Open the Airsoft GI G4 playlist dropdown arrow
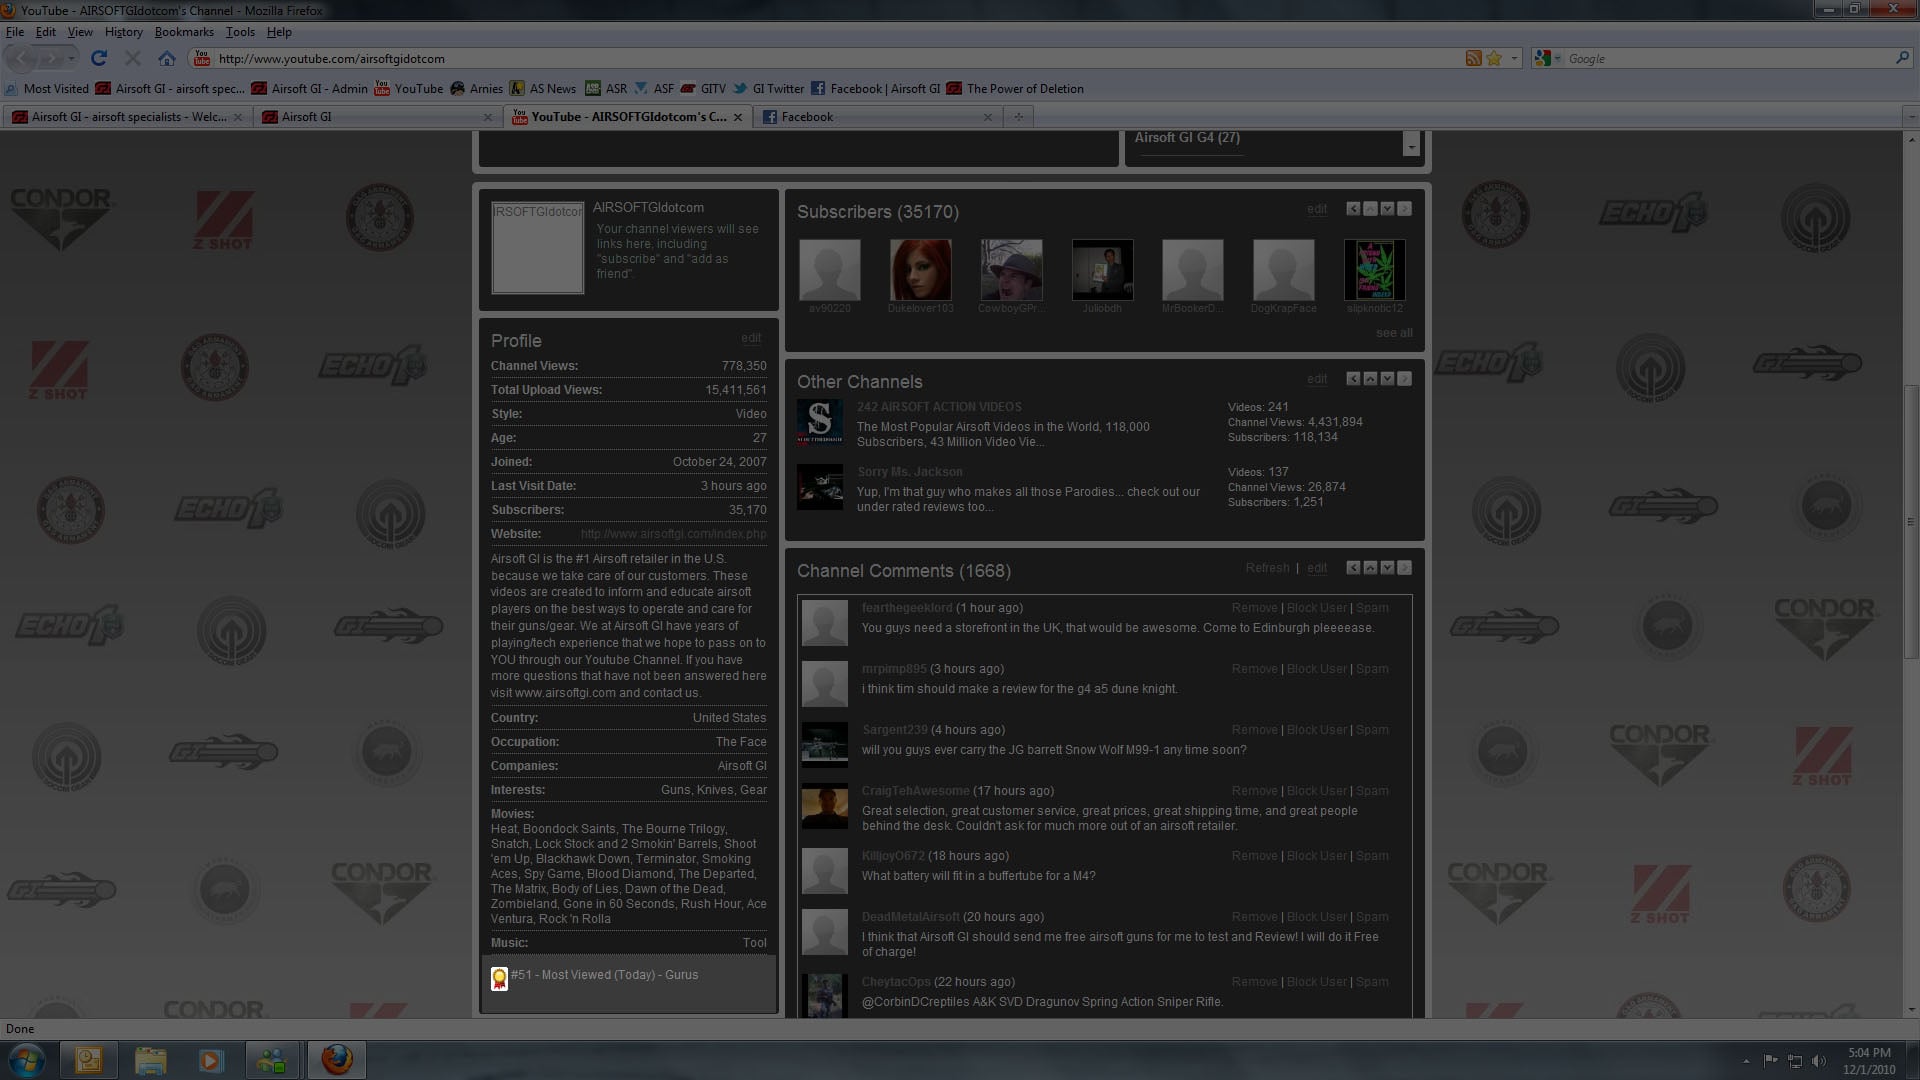 (x=1411, y=146)
